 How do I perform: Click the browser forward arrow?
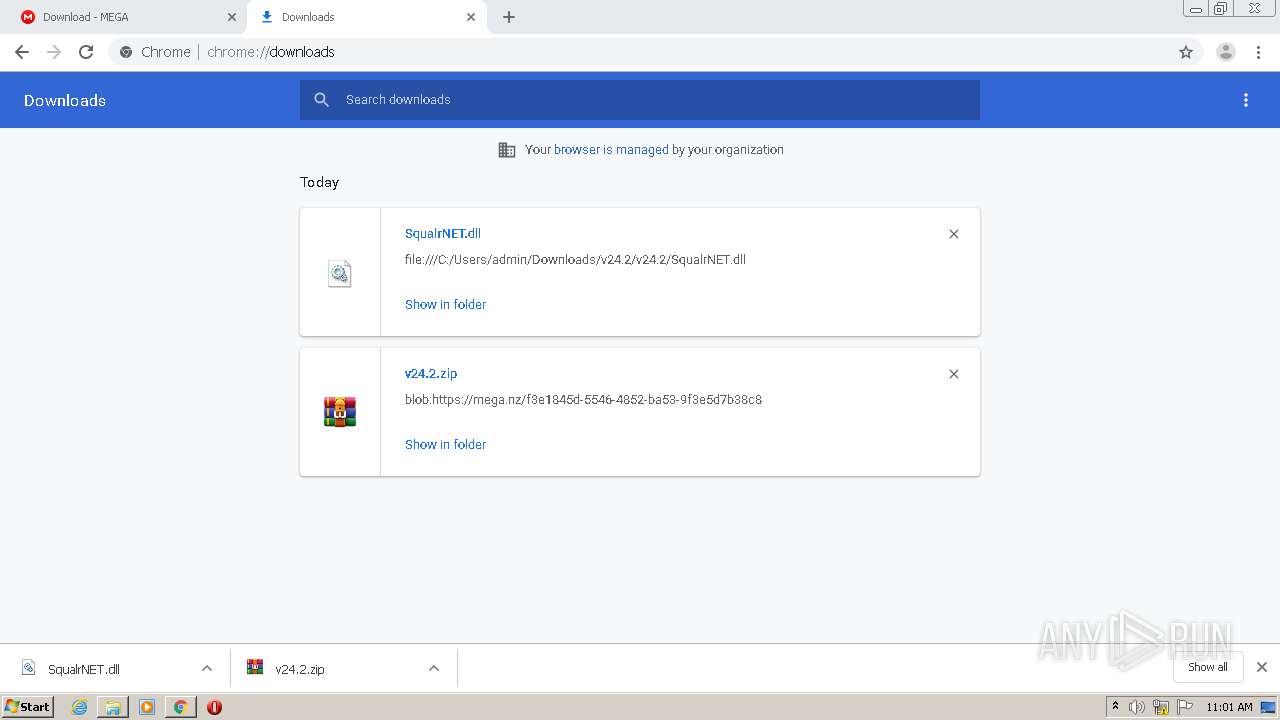[54, 52]
